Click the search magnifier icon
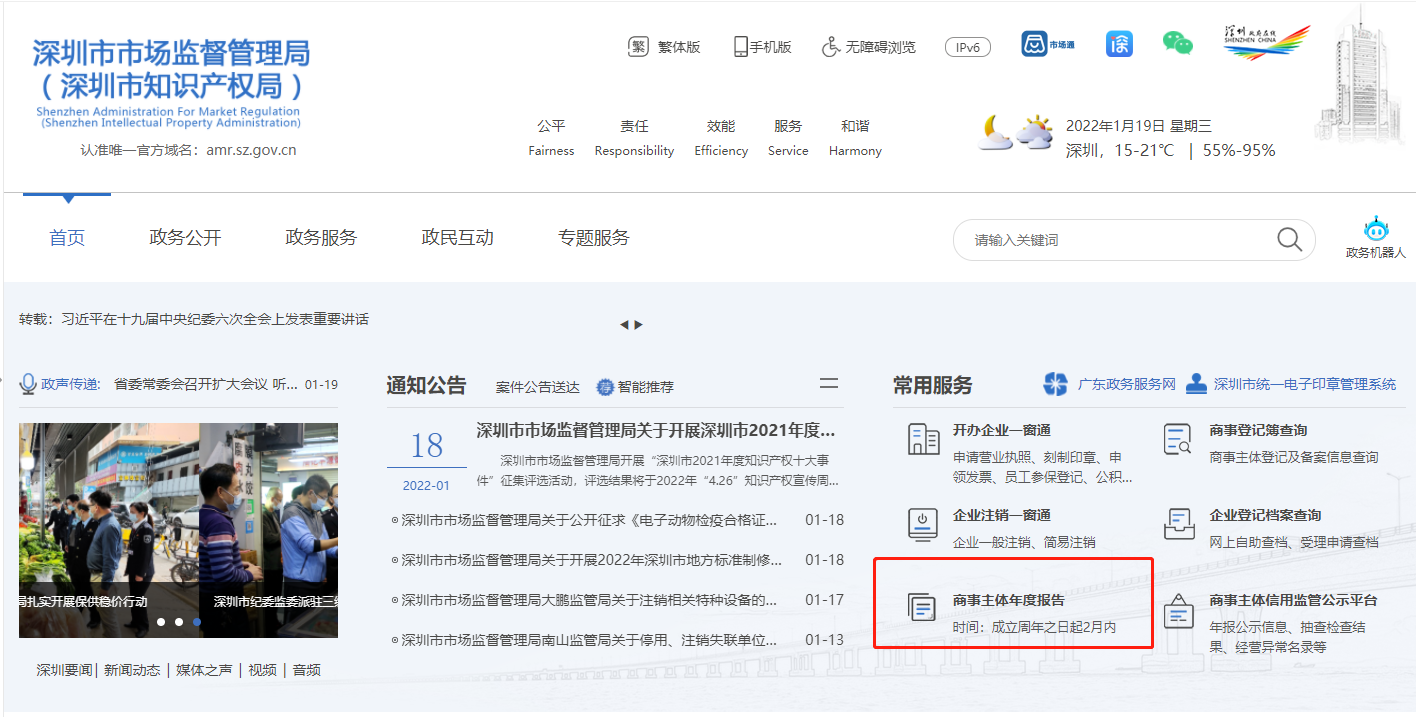 tap(1289, 239)
